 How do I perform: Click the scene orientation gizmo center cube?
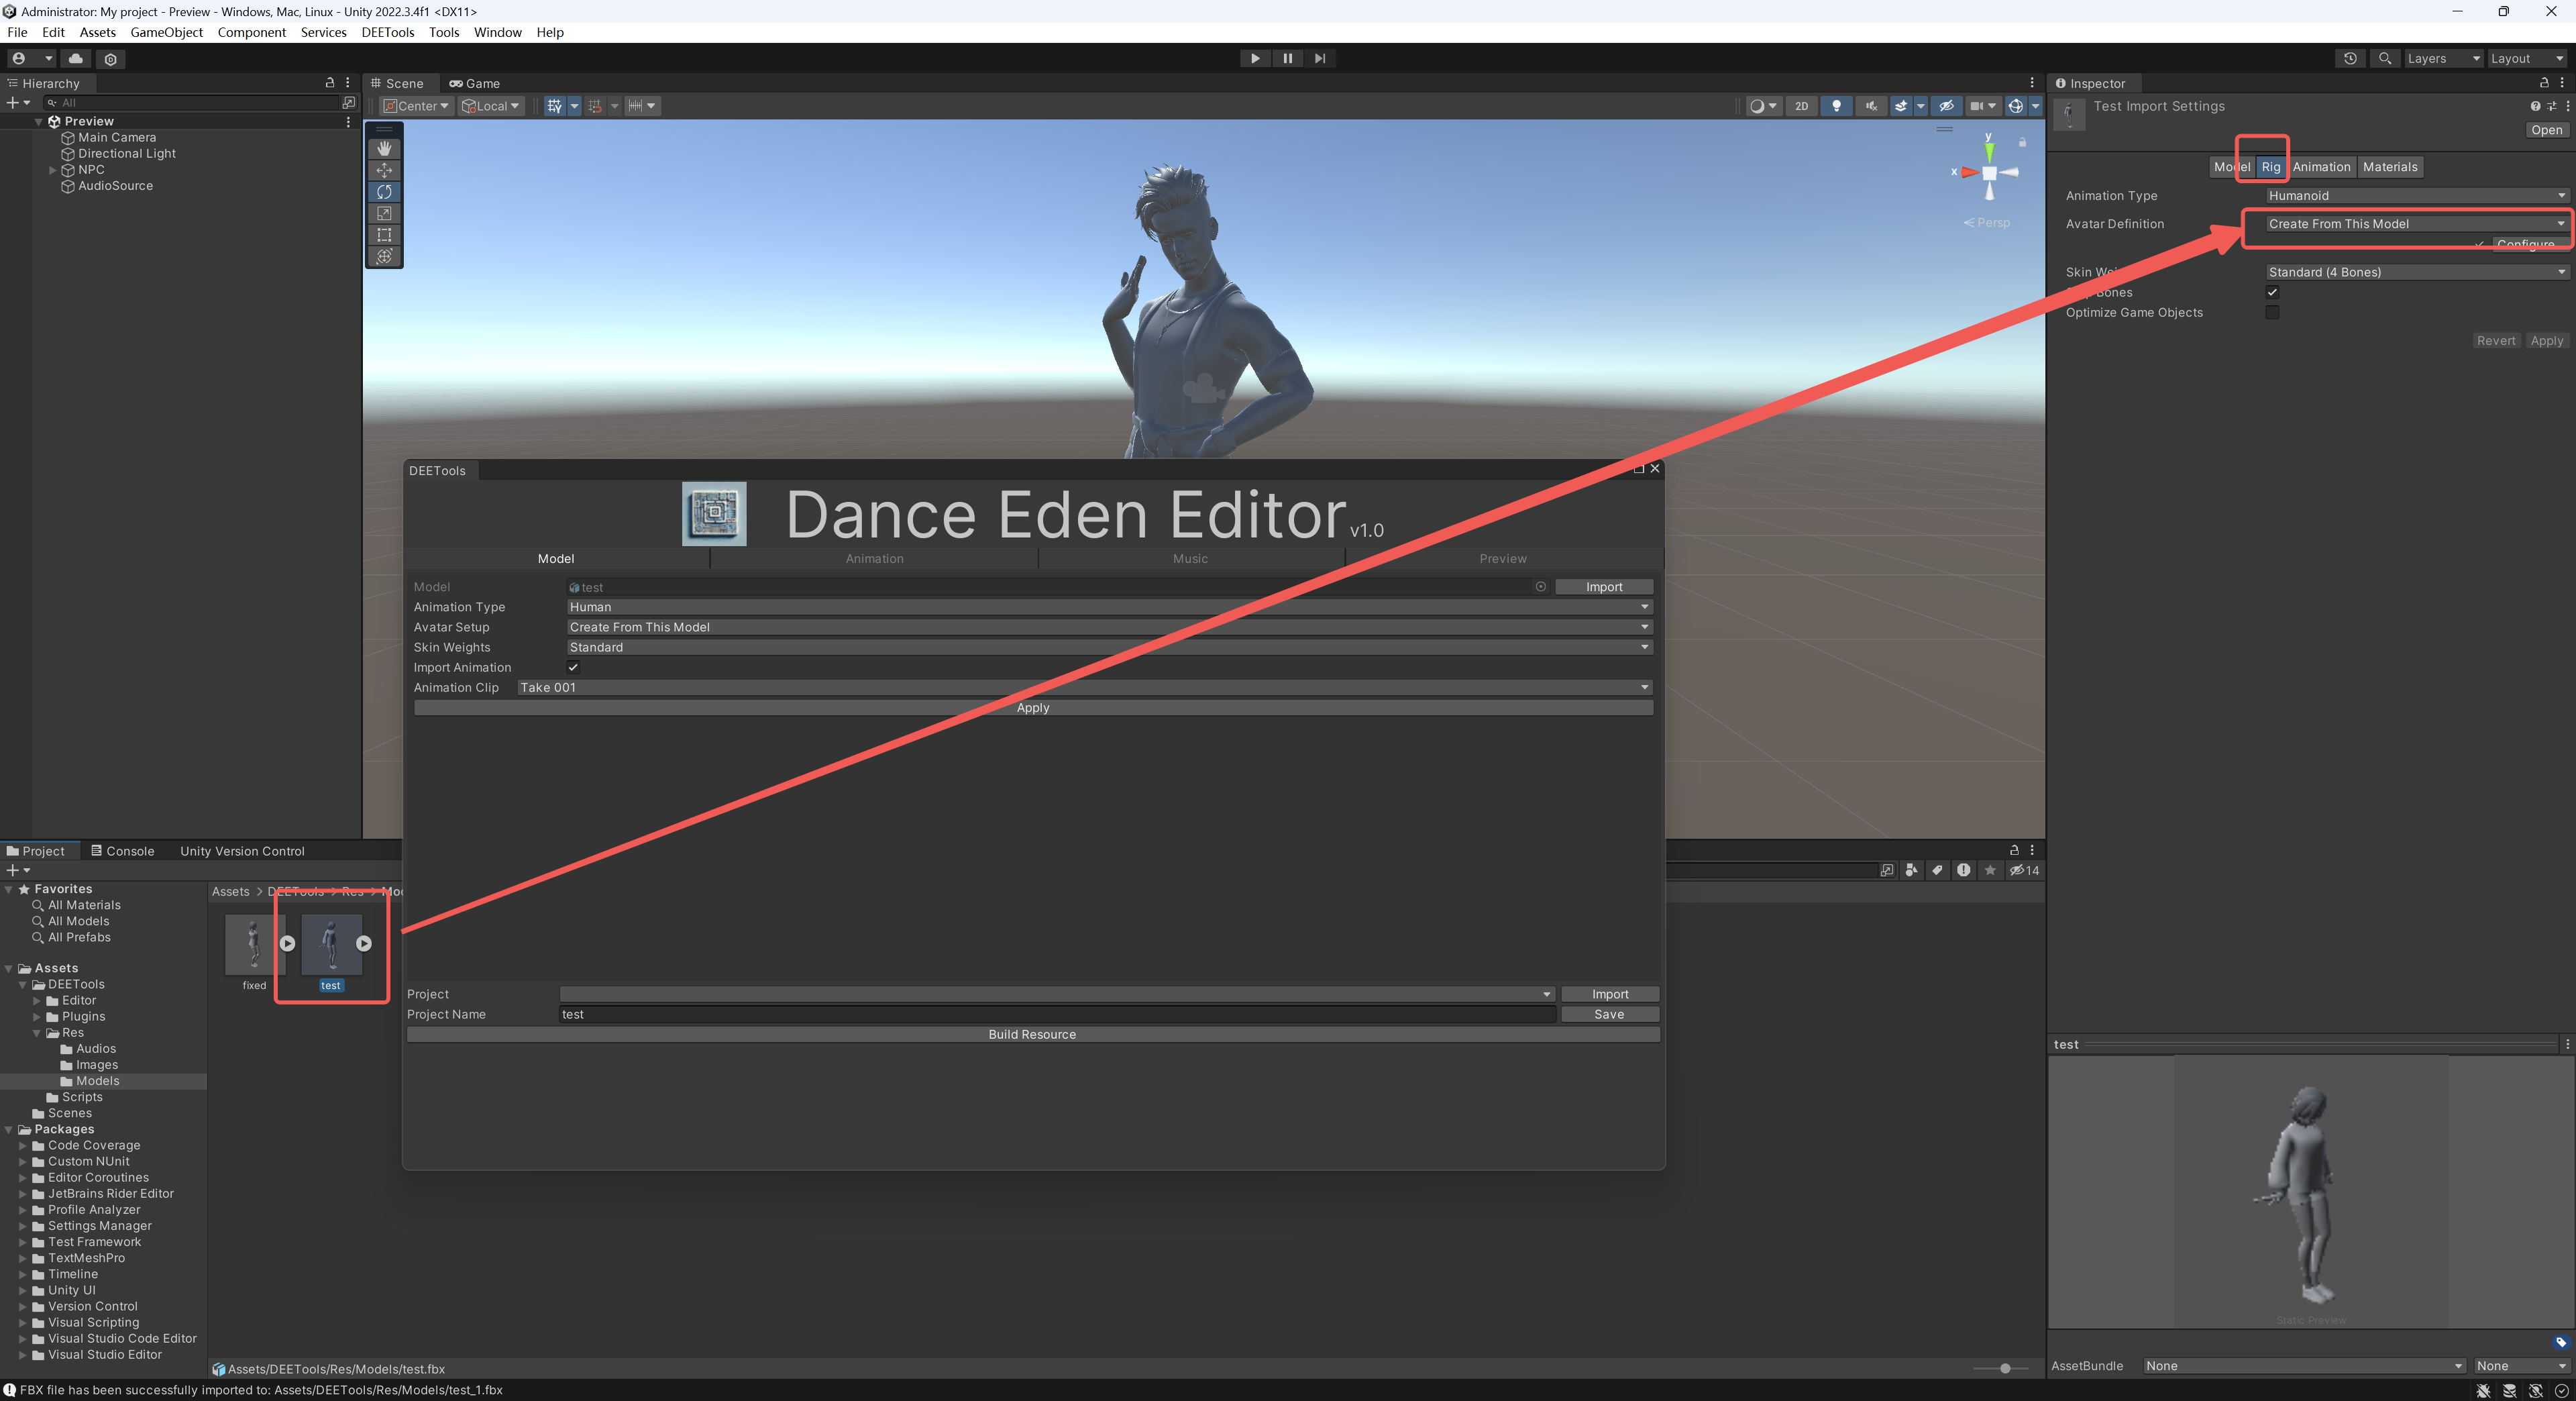[1989, 173]
